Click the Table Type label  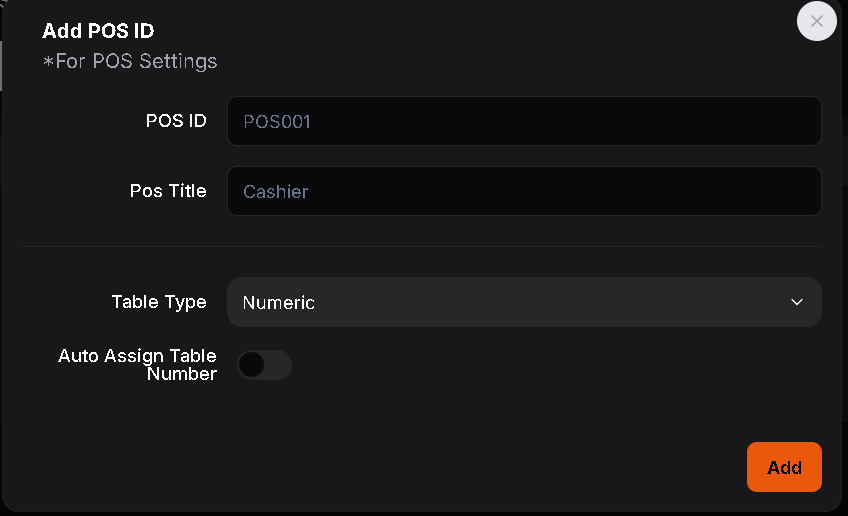coord(159,302)
